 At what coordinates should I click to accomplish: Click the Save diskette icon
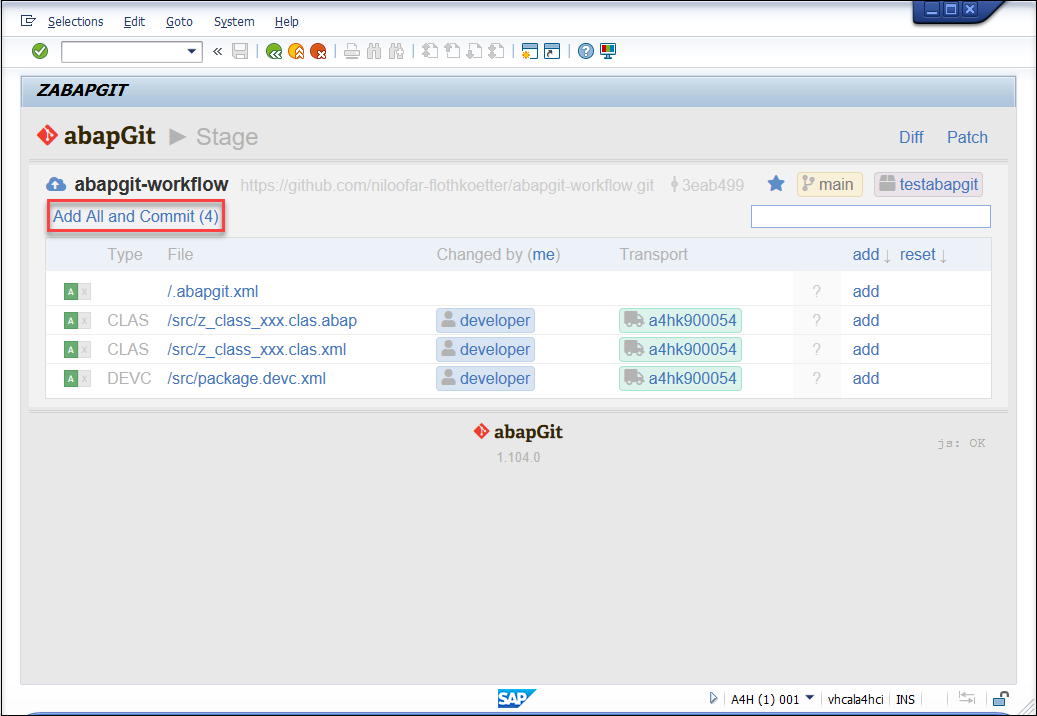pyautogui.click(x=239, y=52)
